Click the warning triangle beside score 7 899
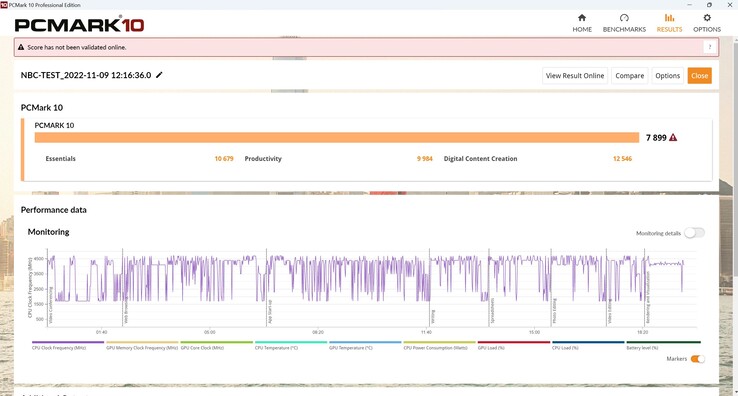Viewport: 738px width, 396px height. [x=673, y=137]
